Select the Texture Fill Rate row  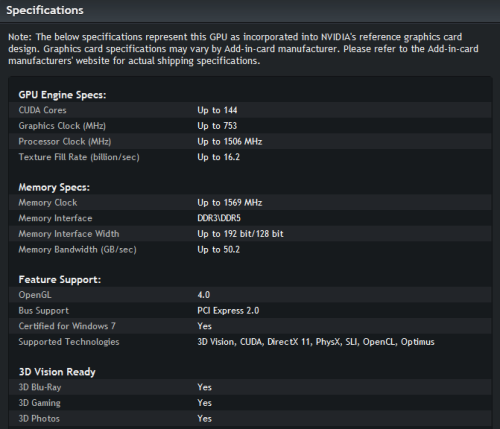point(250,157)
